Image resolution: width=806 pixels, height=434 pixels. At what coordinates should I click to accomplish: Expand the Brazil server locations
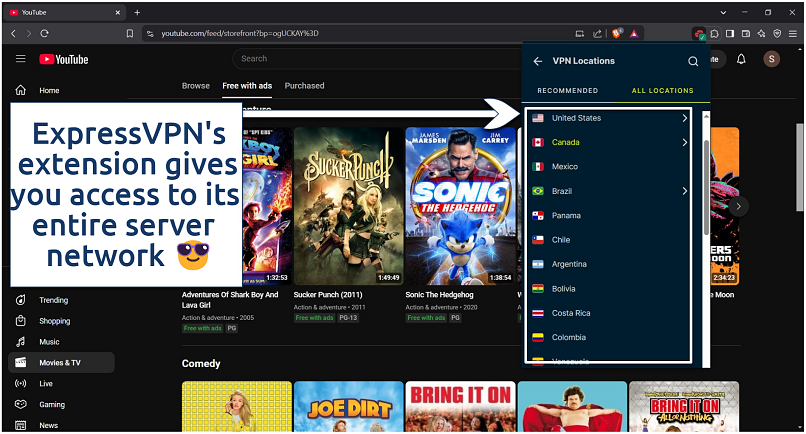click(x=685, y=191)
